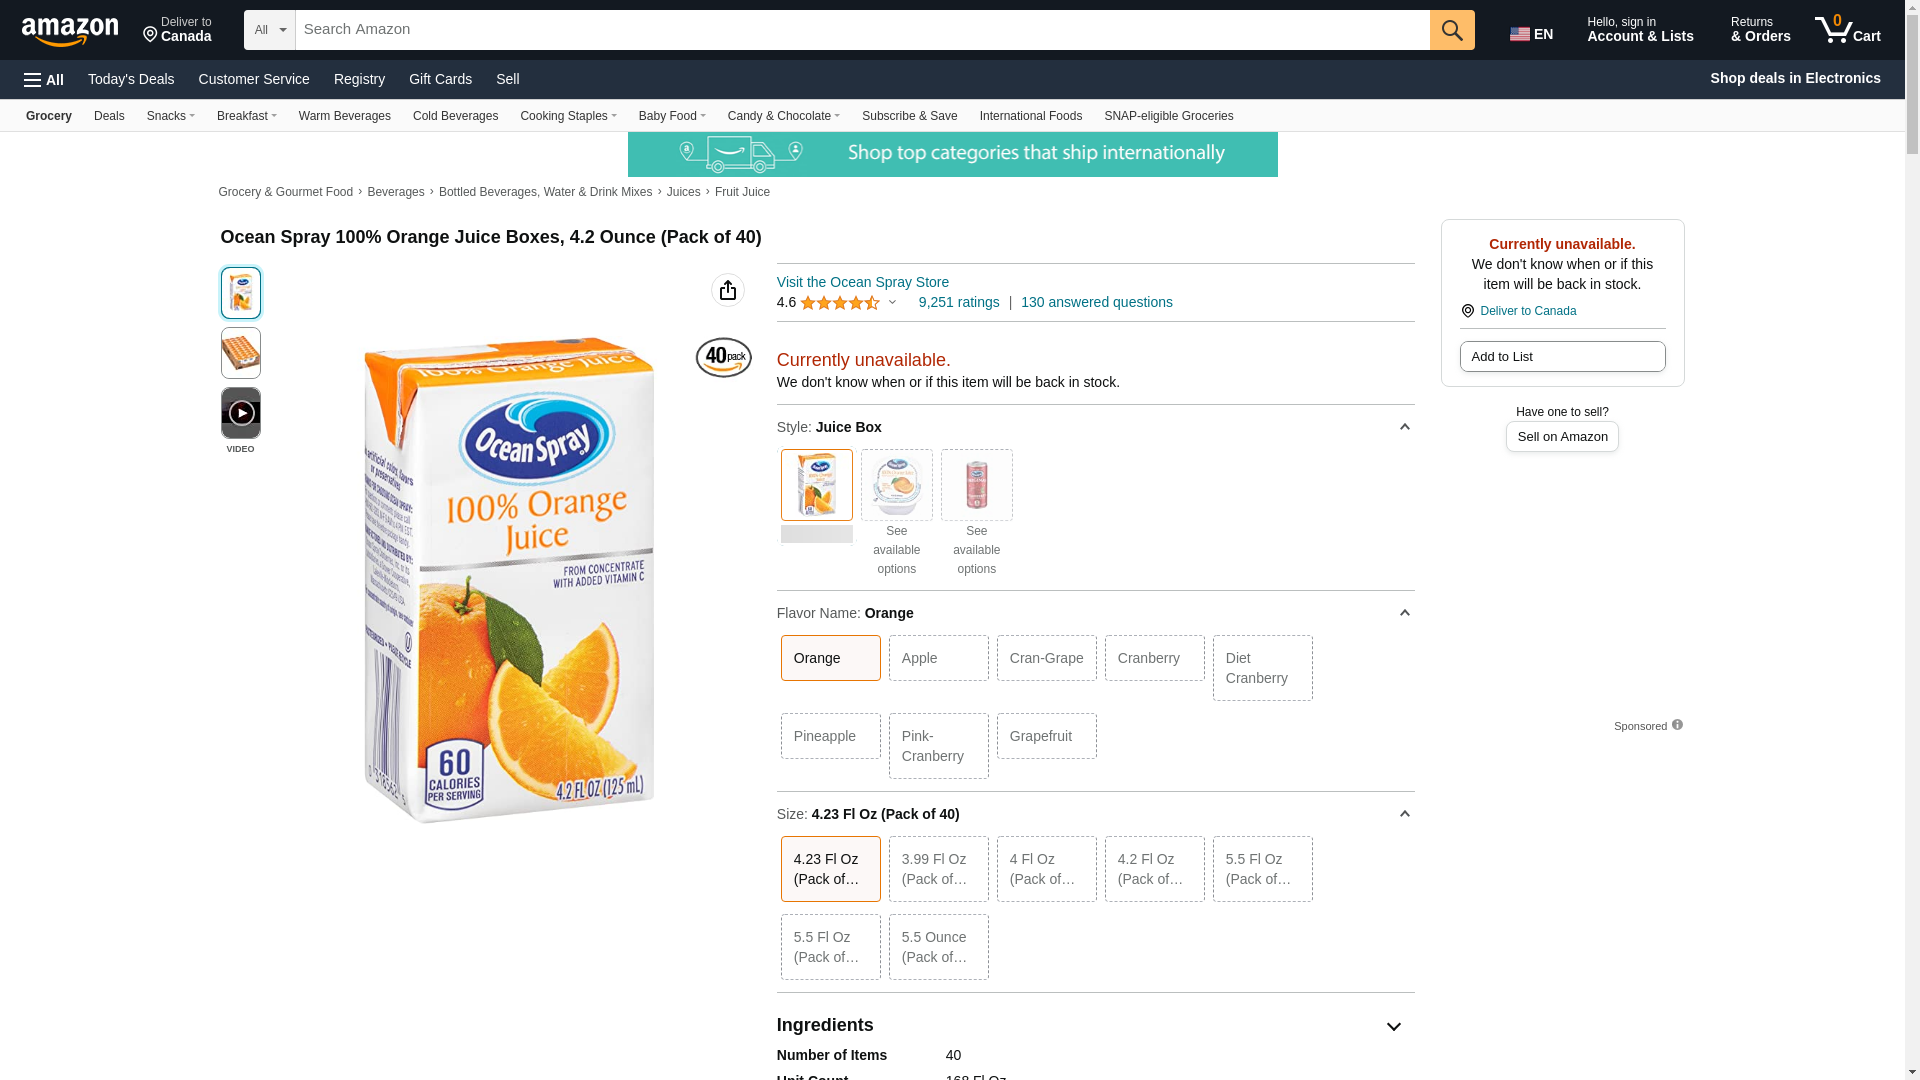Click the Add to List button
The height and width of the screenshot is (1080, 1920).
click(x=1561, y=357)
